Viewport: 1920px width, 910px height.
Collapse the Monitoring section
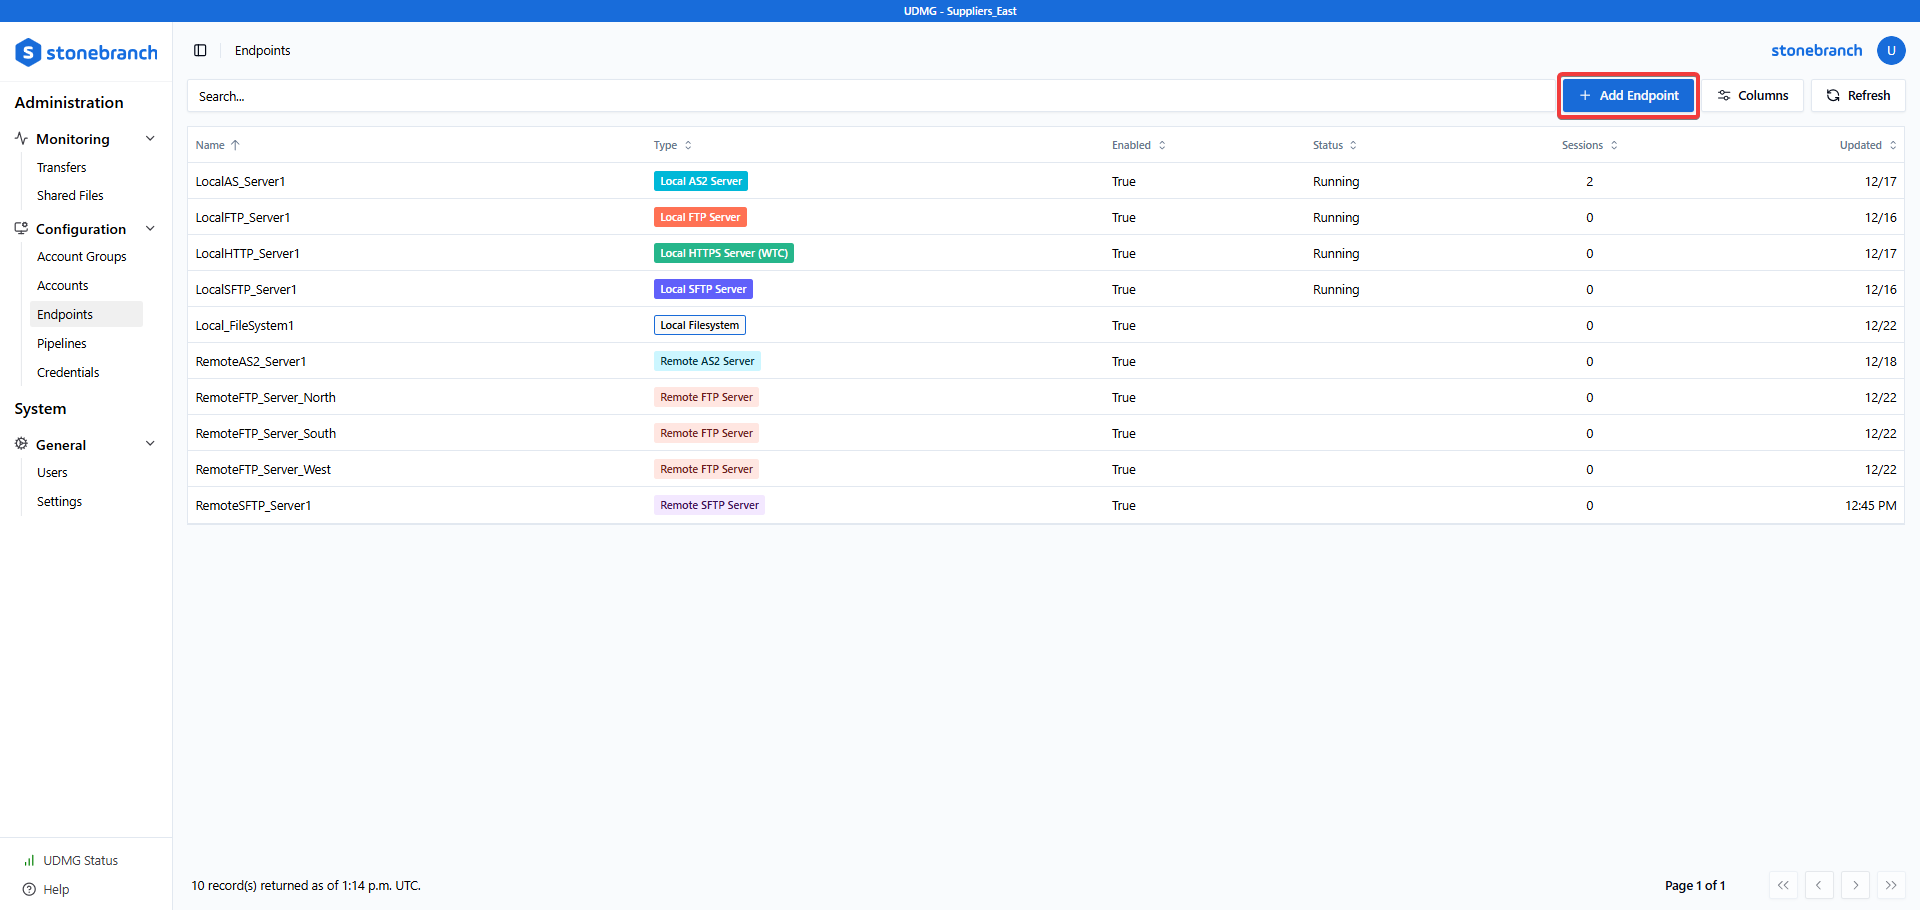click(x=150, y=139)
